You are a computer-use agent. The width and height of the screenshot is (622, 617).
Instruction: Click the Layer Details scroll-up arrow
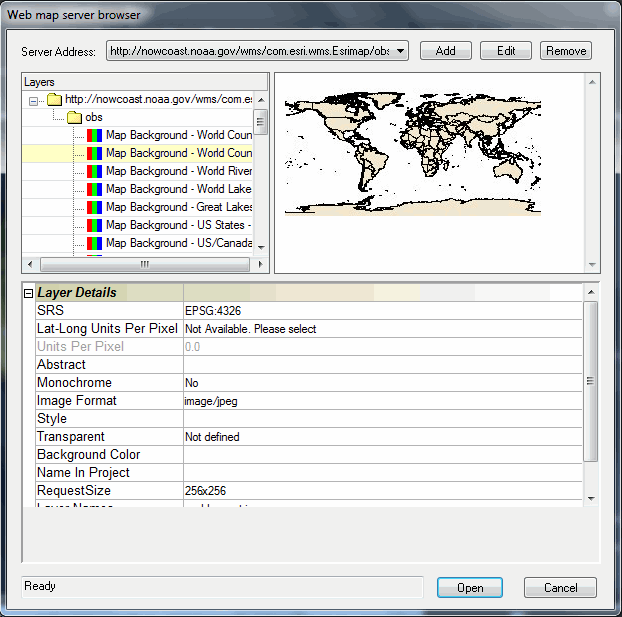click(591, 292)
